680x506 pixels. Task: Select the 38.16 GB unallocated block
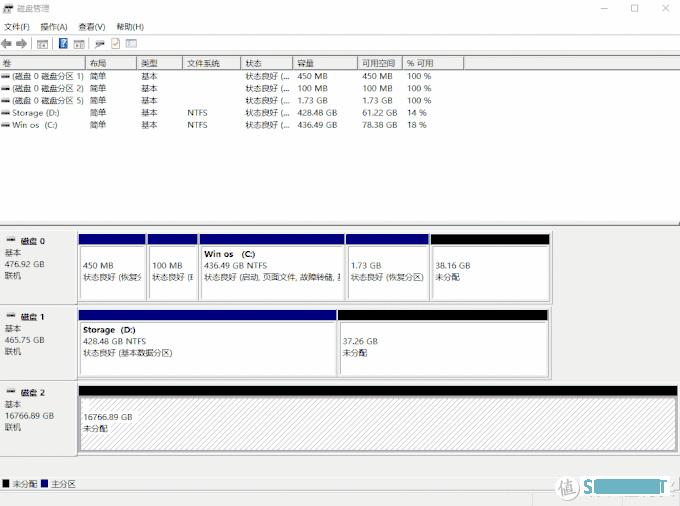pyautogui.click(x=490, y=267)
